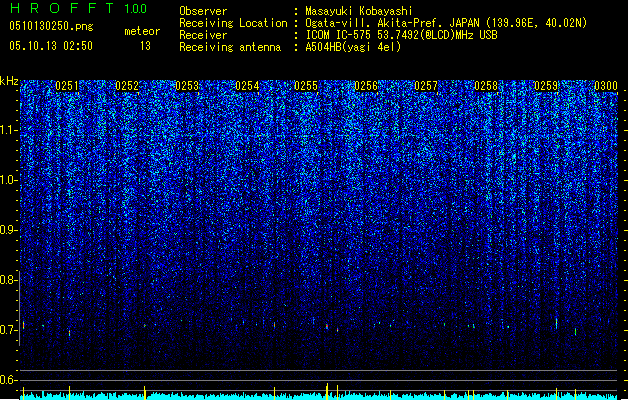Click the observer name Masayuki Kobayashi
This screenshot has height=400, width=629.
click(359, 11)
